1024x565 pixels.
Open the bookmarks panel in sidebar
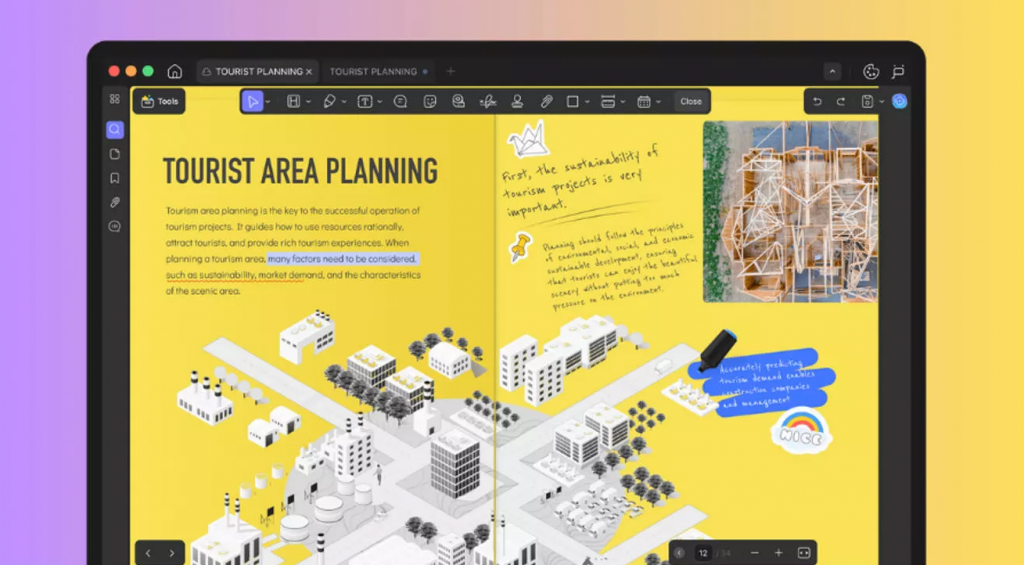coord(115,178)
